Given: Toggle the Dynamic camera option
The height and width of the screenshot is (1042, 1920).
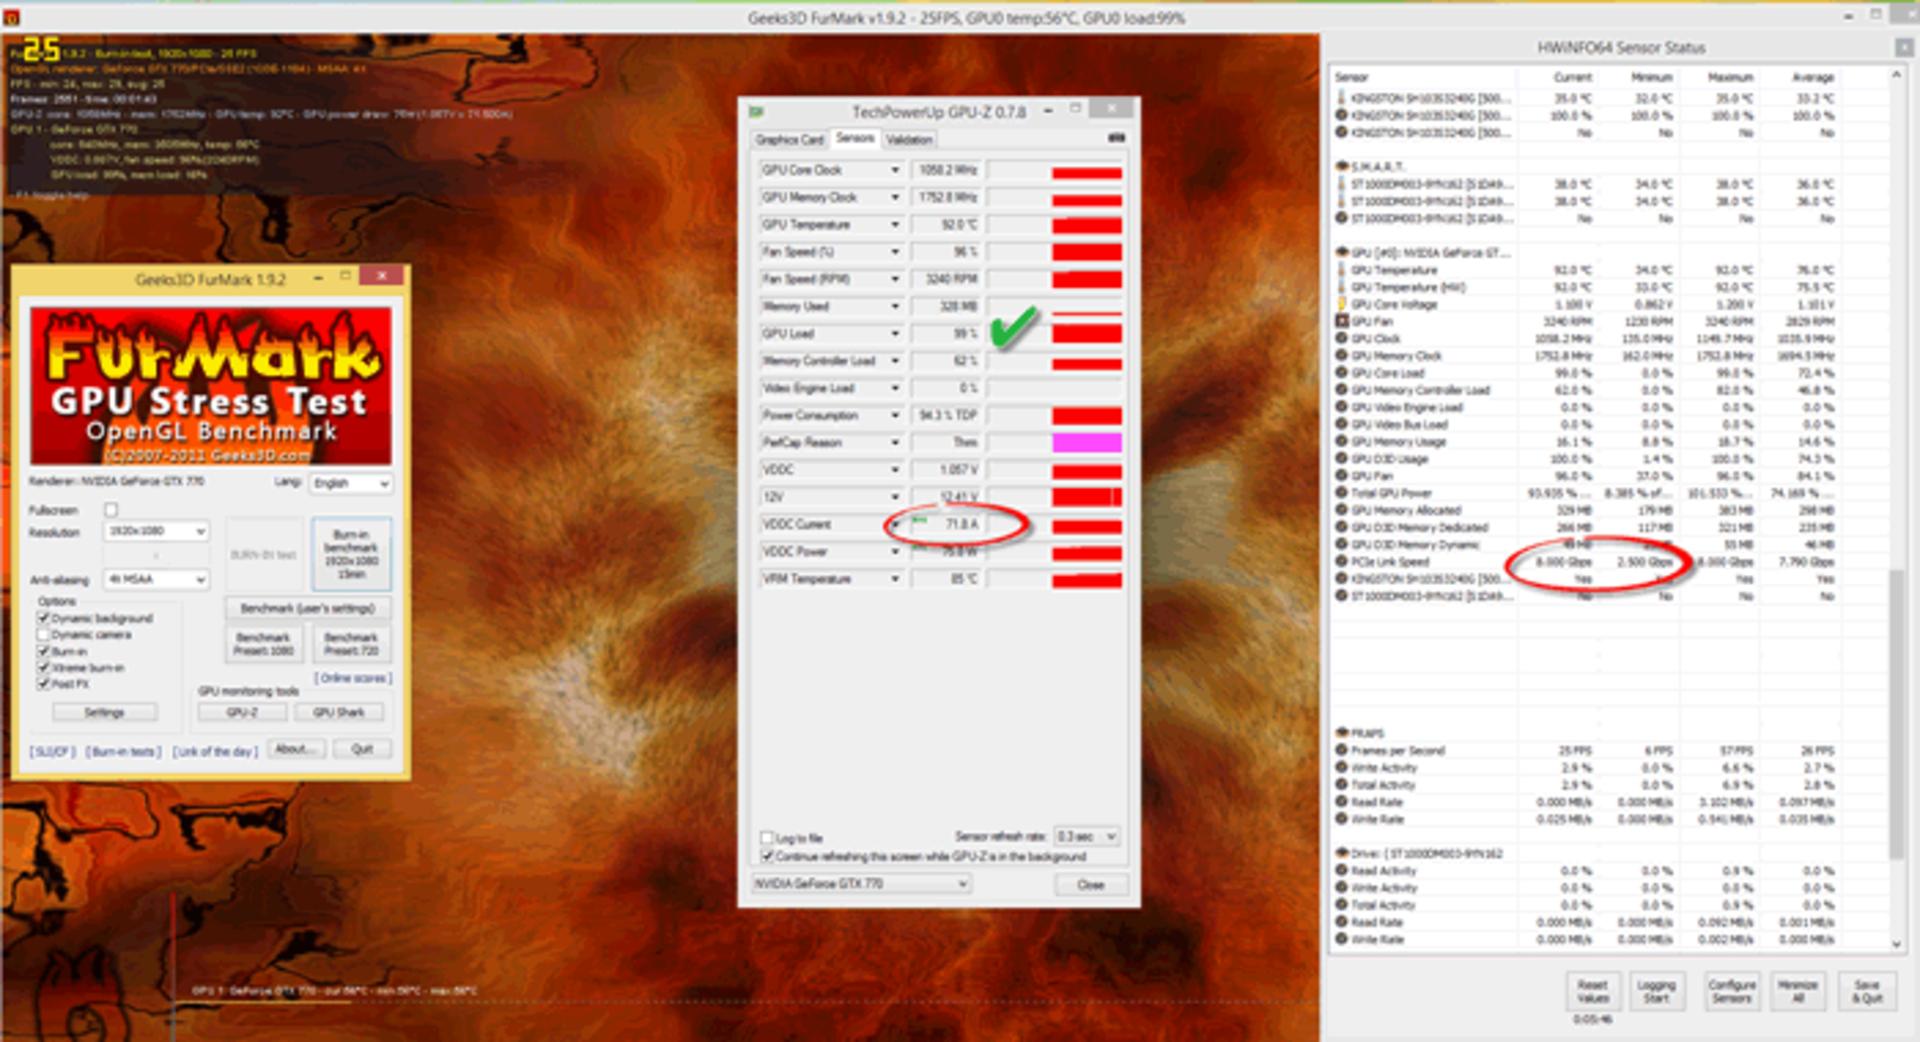Looking at the screenshot, I should coord(44,635).
